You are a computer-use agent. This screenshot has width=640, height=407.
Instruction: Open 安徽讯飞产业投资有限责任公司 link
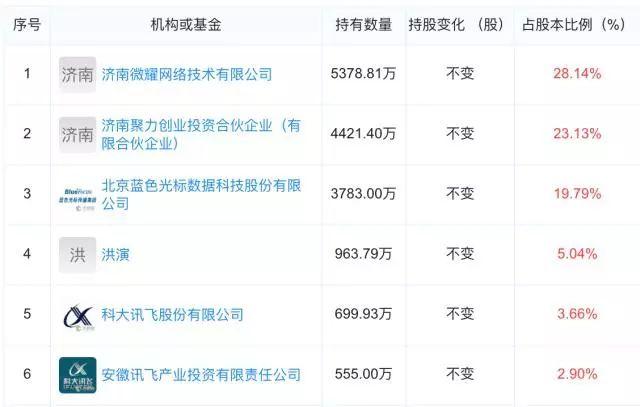pos(200,374)
